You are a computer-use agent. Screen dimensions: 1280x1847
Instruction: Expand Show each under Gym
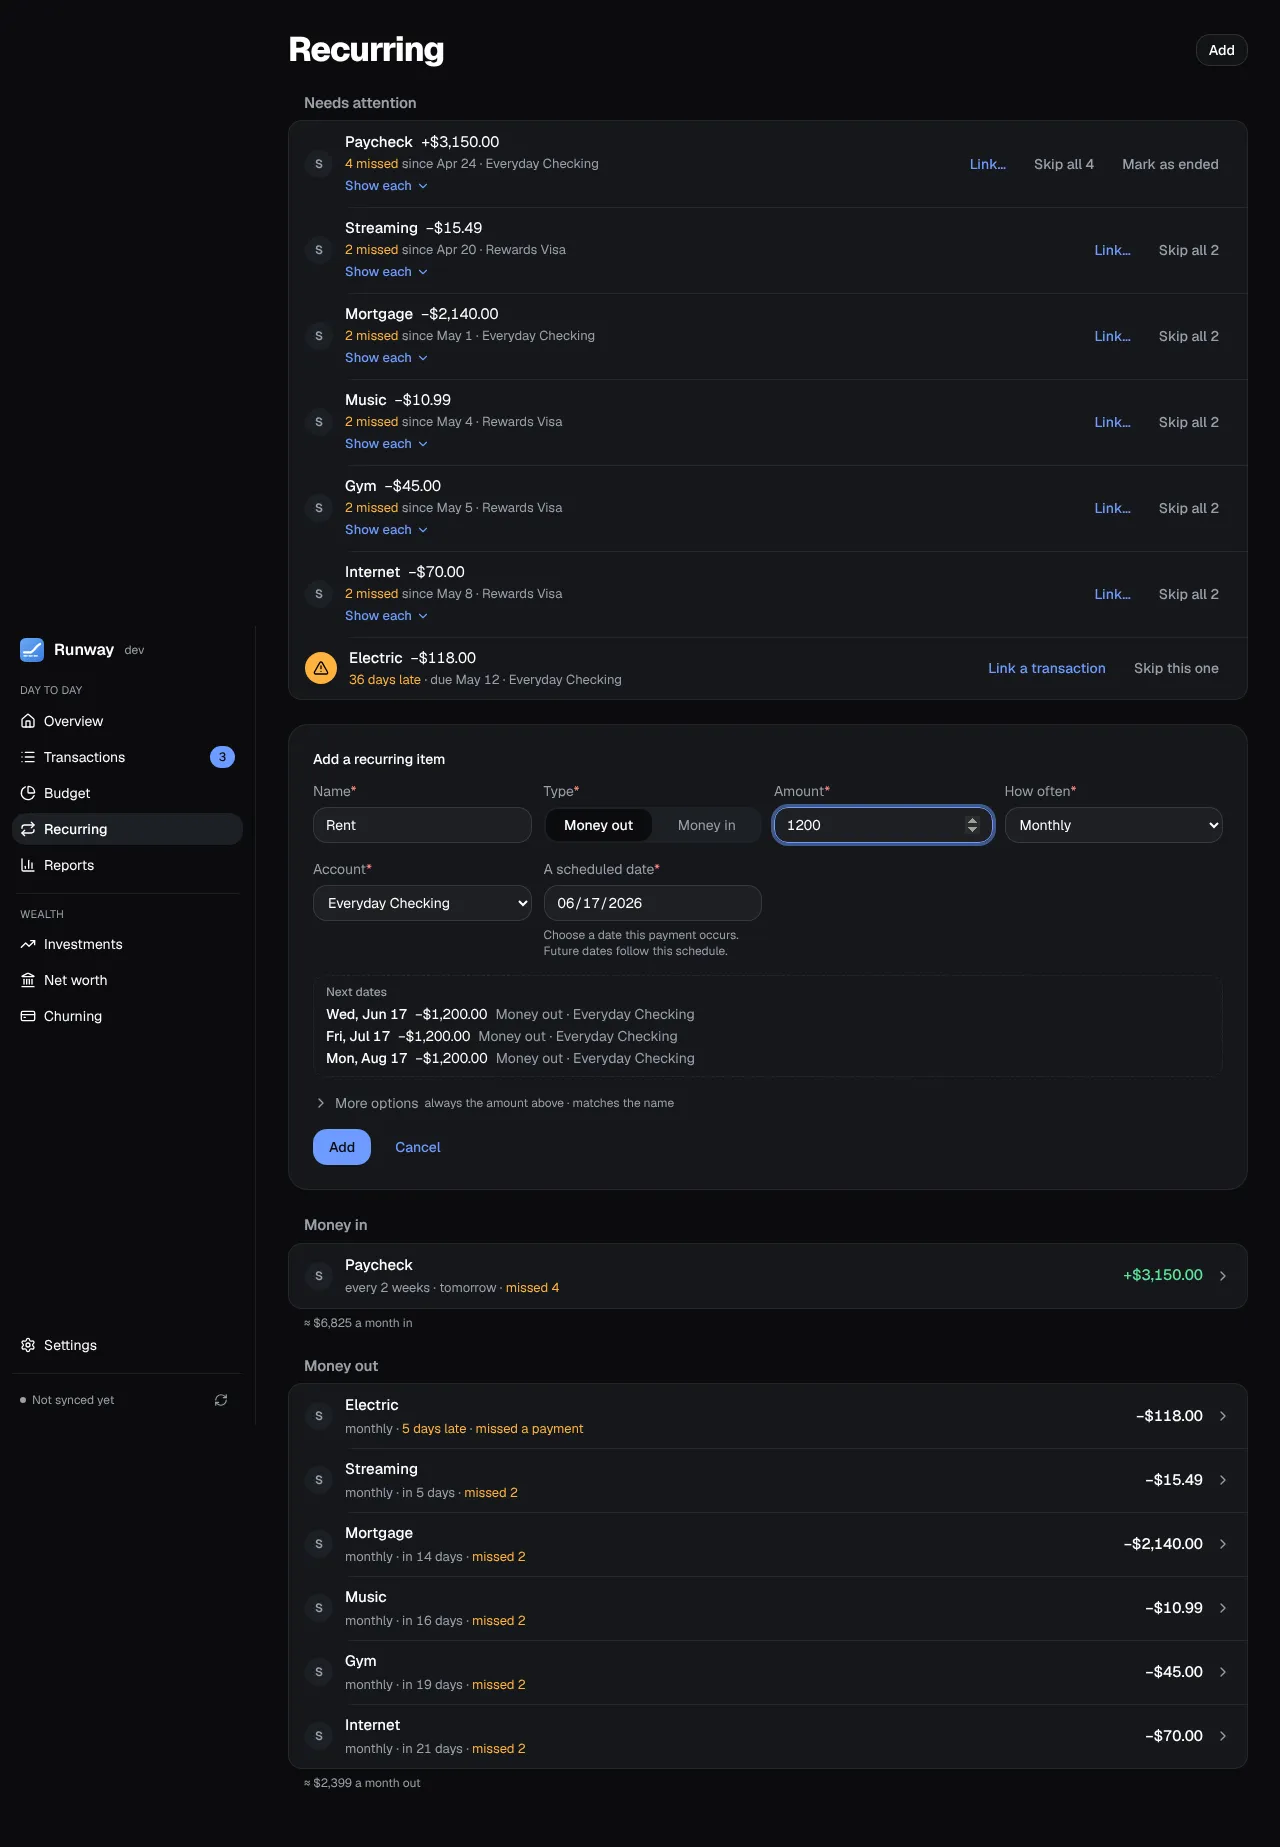pos(386,530)
